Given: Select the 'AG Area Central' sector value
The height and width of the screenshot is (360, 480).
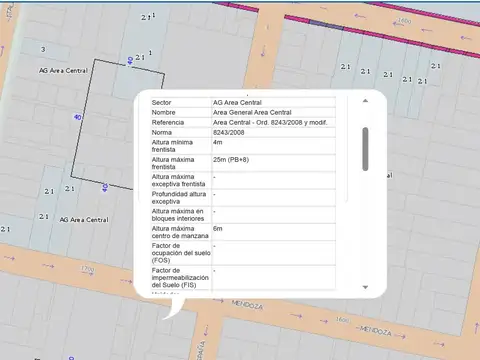Looking at the screenshot, I should click(x=237, y=102).
